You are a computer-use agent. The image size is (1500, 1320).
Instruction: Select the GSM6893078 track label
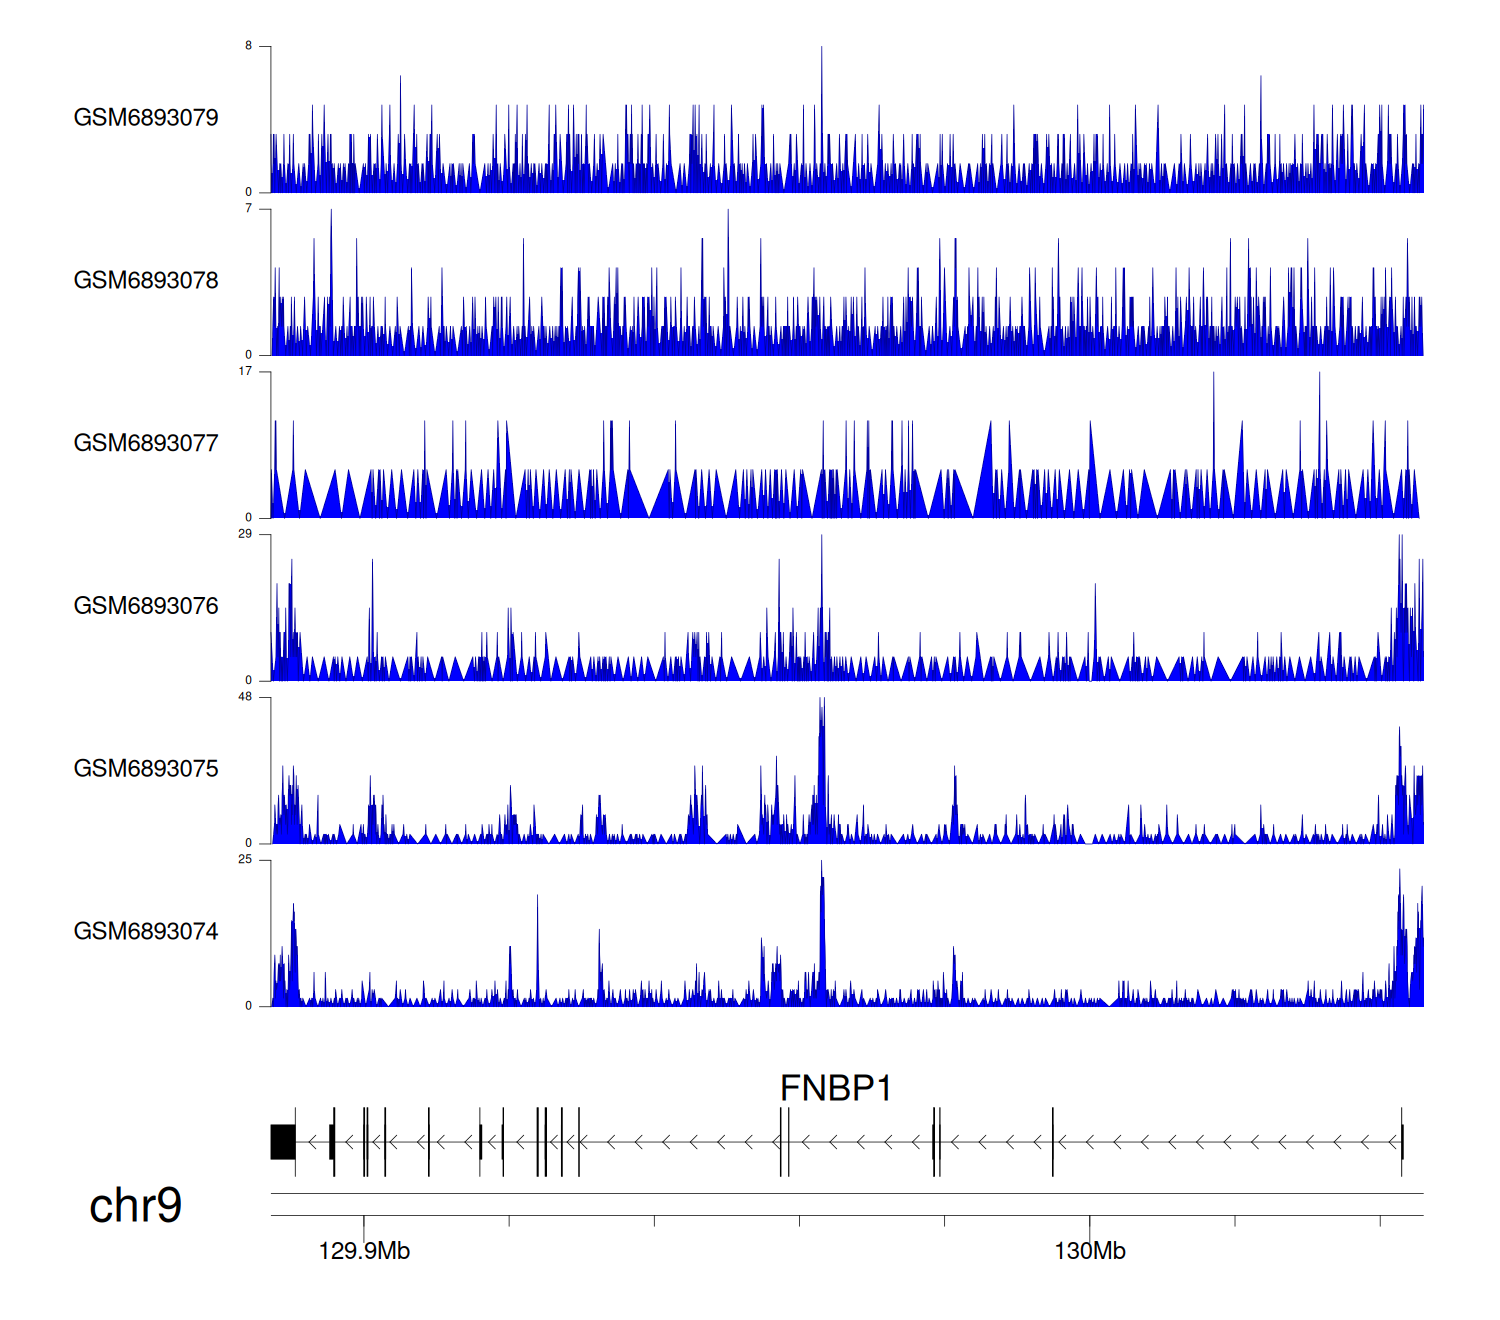tap(146, 281)
